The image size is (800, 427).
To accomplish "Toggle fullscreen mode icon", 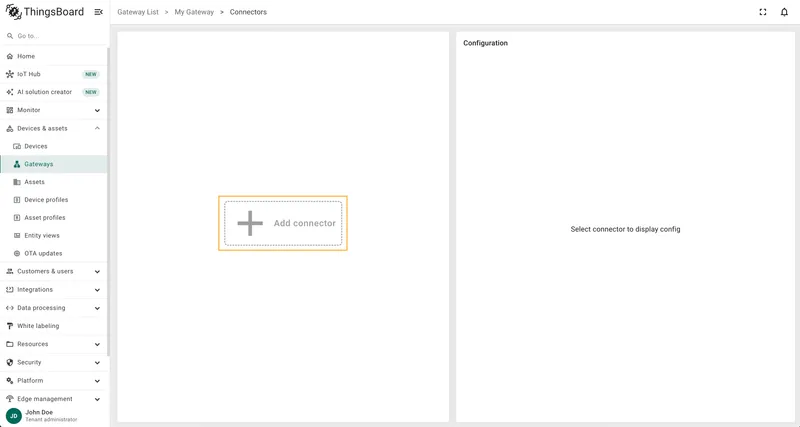I will click(x=763, y=12).
